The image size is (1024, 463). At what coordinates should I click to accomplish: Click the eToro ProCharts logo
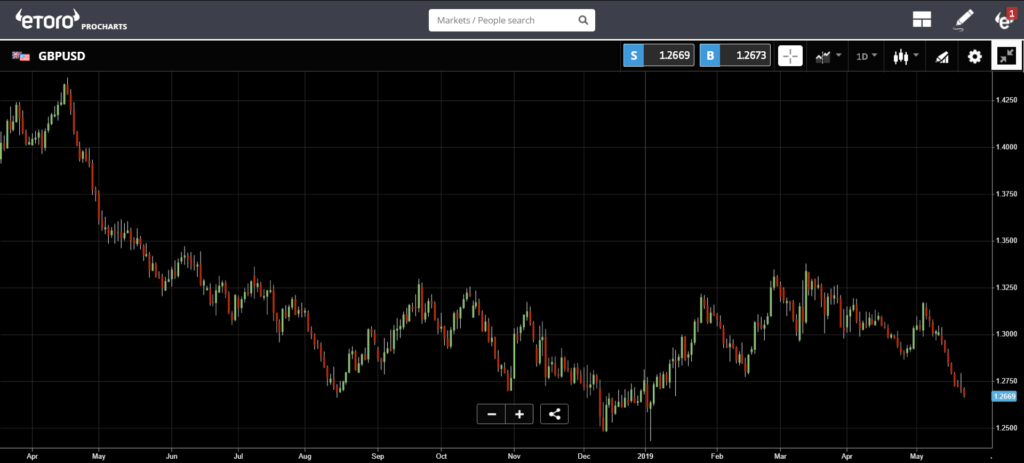tap(71, 20)
